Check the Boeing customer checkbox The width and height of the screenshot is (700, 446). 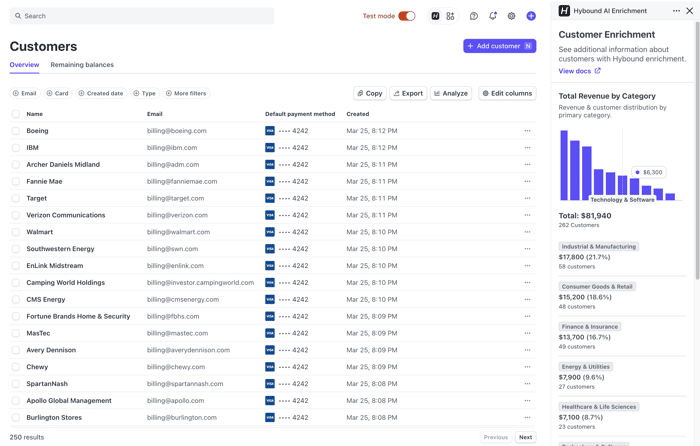pyautogui.click(x=16, y=131)
